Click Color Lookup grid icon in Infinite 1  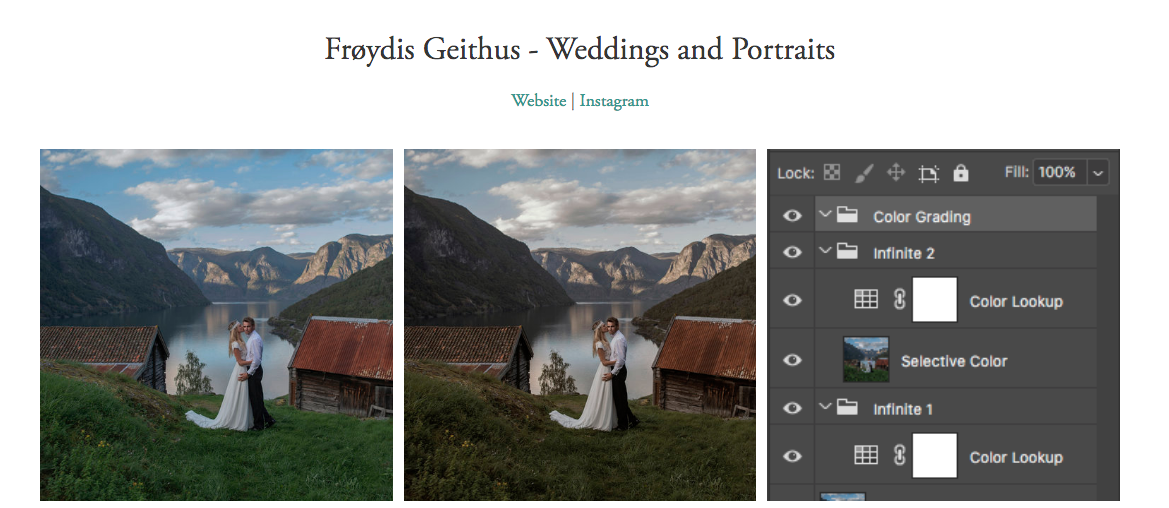866,455
